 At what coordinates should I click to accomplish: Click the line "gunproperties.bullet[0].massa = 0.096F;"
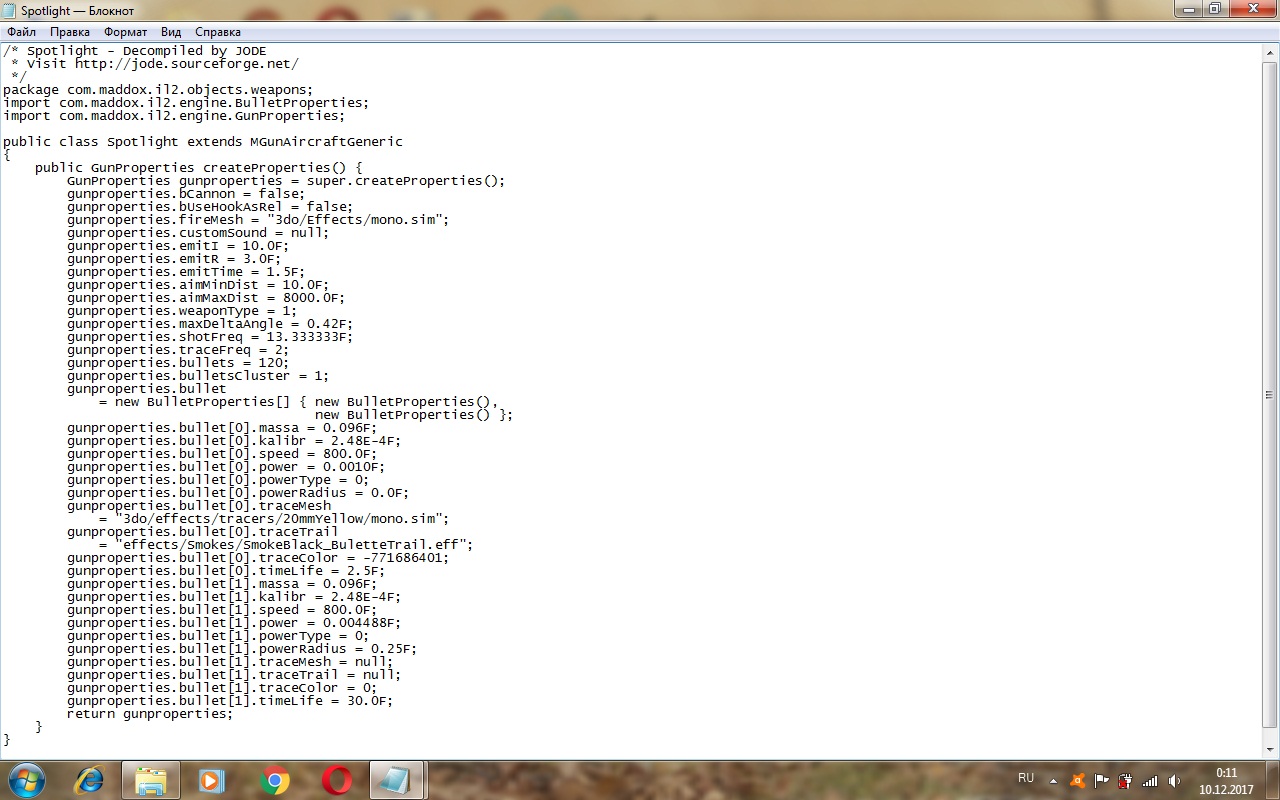coord(222,427)
